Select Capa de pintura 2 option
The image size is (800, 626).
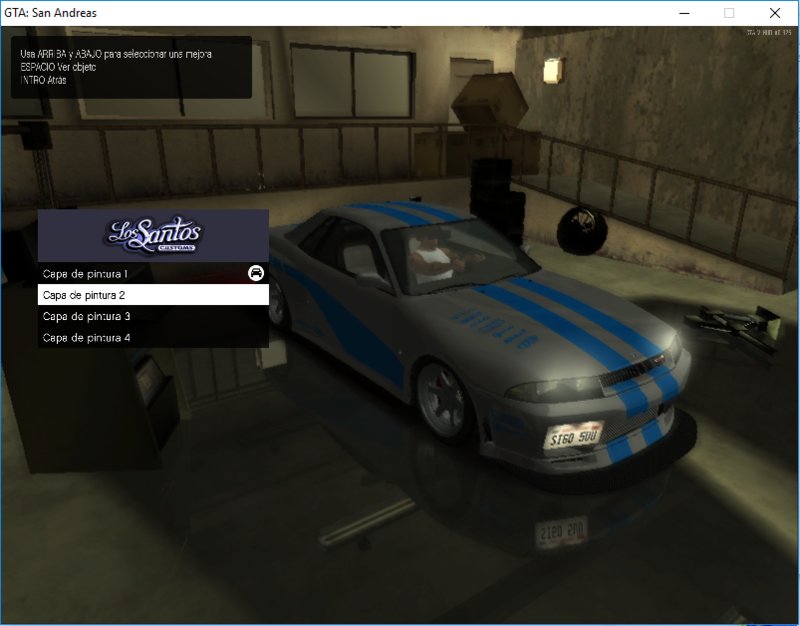[x=153, y=295]
